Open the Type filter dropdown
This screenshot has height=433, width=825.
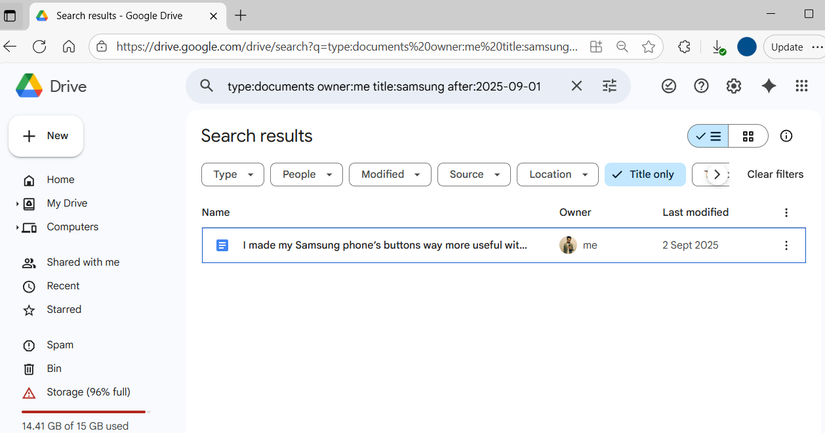233,174
